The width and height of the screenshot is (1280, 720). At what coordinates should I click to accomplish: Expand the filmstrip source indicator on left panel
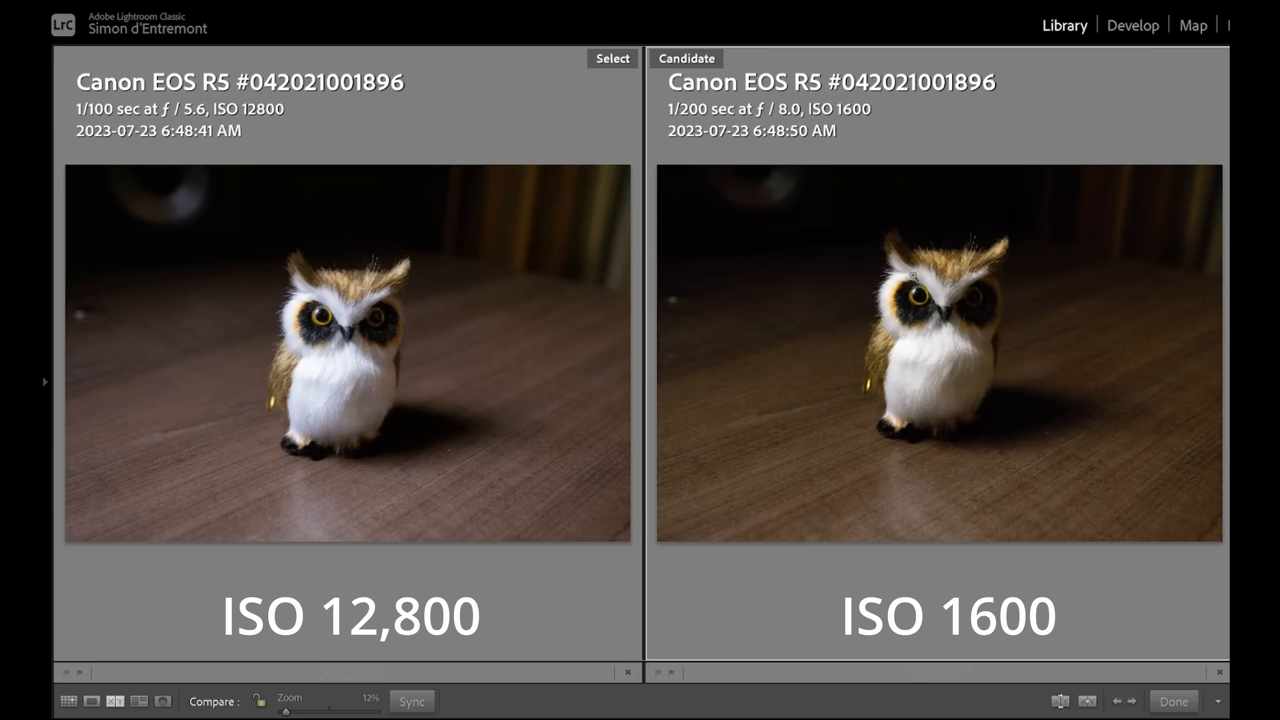68,672
